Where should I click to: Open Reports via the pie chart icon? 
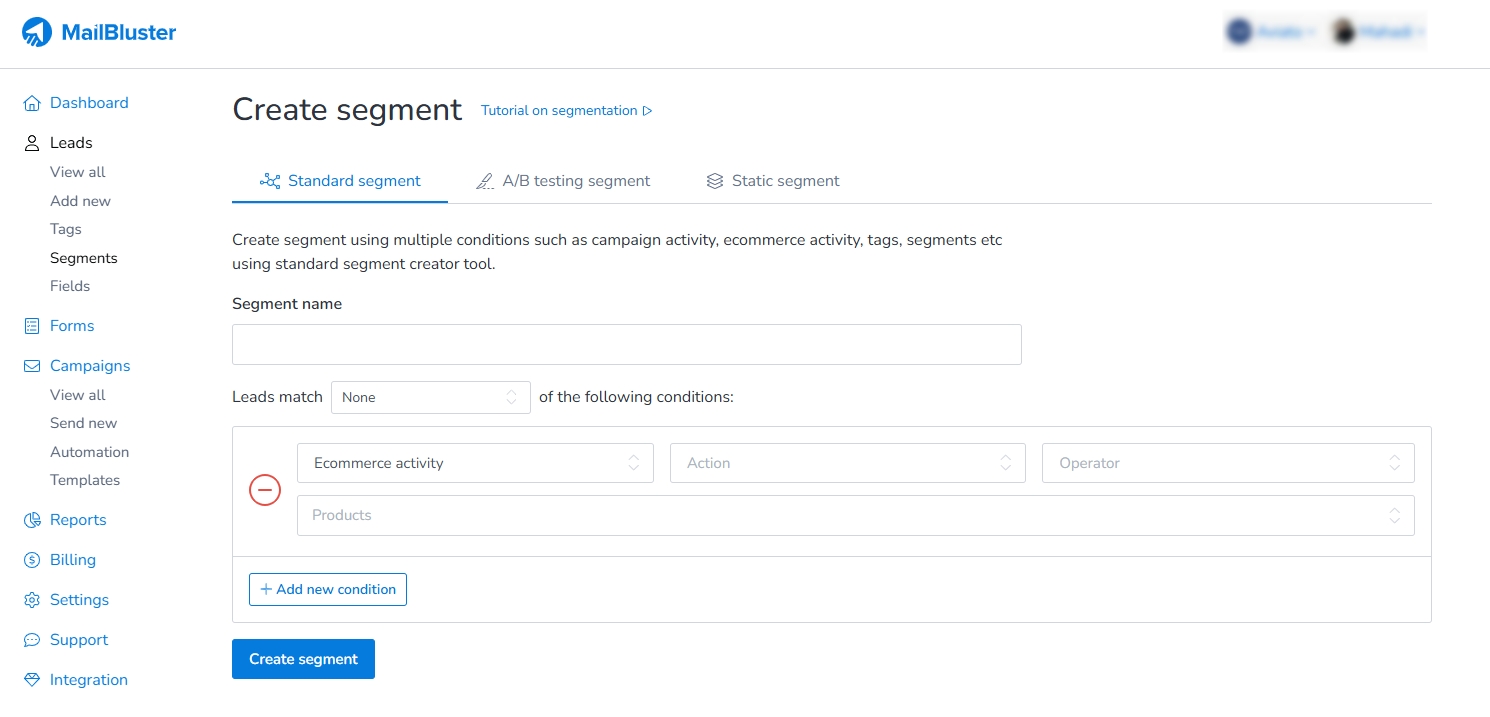(32, 520)
